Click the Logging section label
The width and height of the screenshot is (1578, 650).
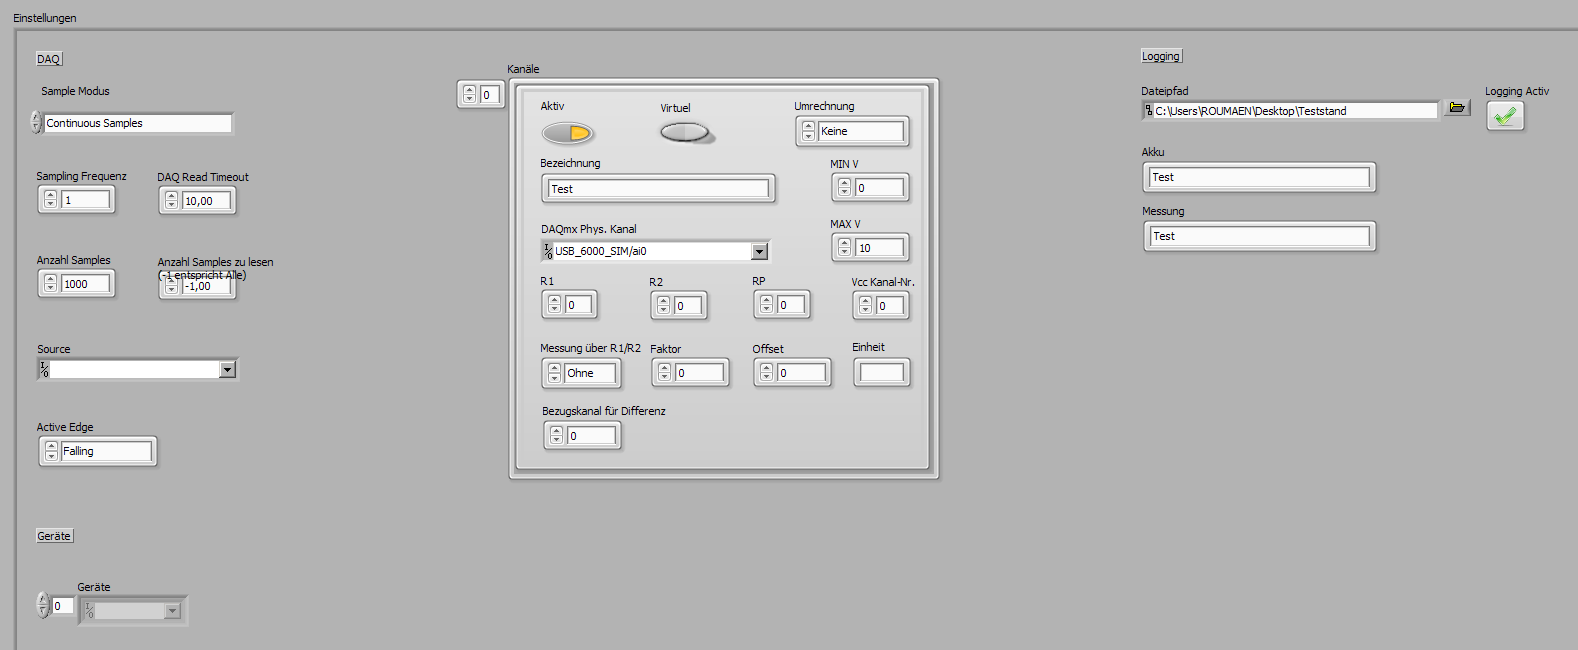point(1161,56)
